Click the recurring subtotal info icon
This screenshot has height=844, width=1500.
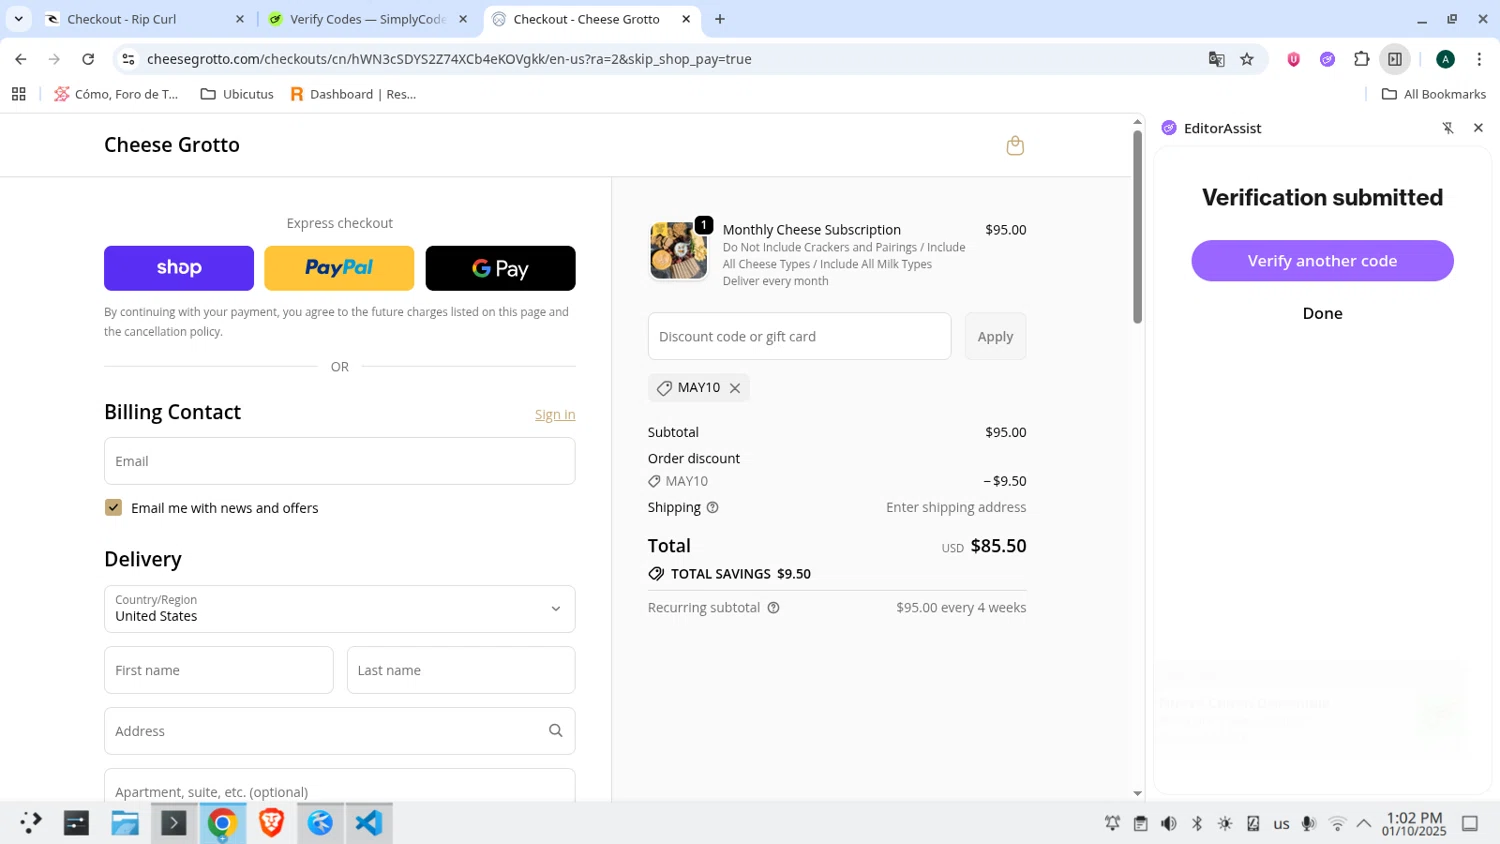click(x=773, y=607)
